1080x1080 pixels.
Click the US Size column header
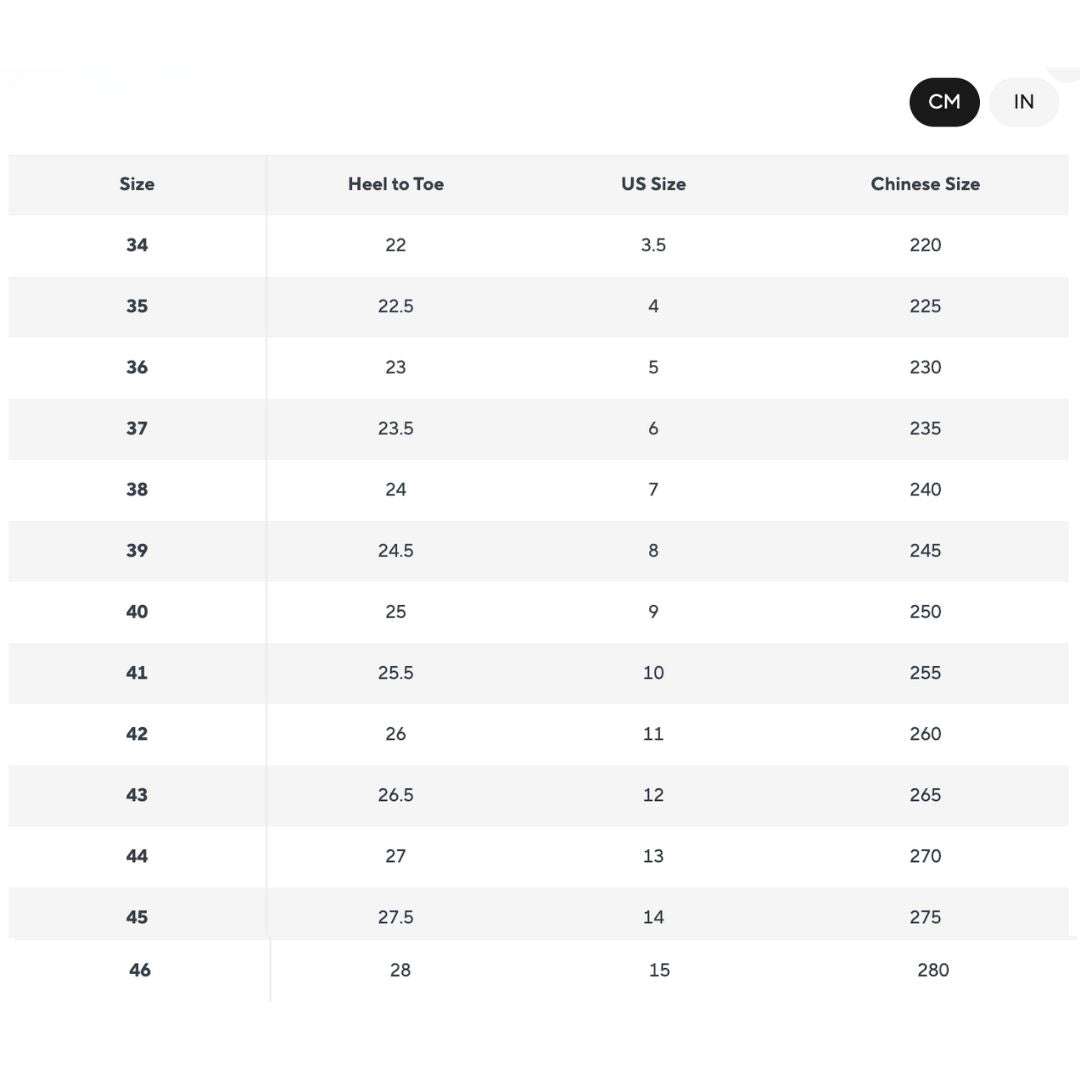(653, 184)
